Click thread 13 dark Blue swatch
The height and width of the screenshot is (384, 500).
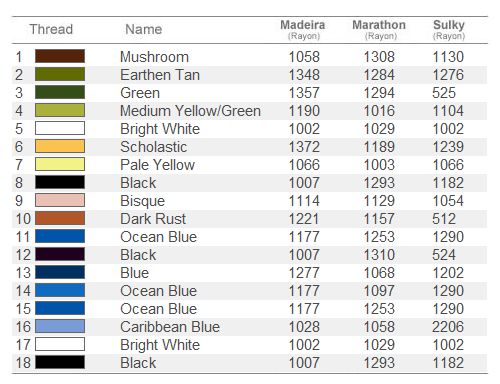click(x=60, y=272)
